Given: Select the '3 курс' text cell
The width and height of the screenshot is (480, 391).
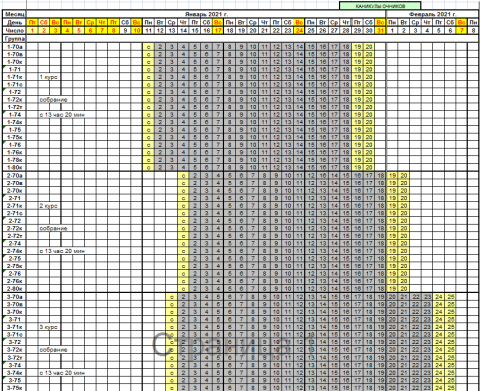Looking at the screenshot, I should point(48,327).
